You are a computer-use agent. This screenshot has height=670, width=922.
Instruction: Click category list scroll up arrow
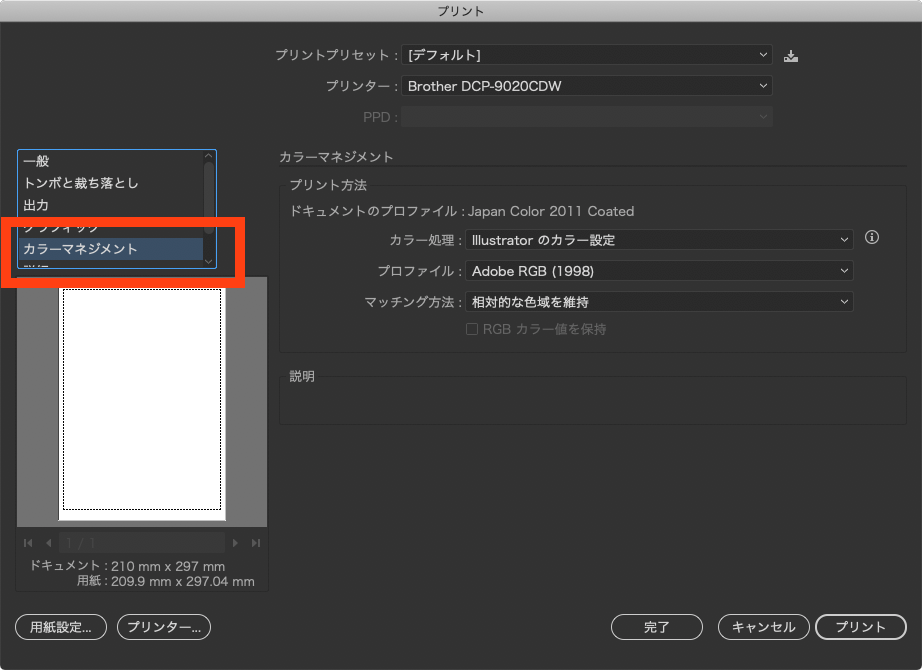(208, 156)
